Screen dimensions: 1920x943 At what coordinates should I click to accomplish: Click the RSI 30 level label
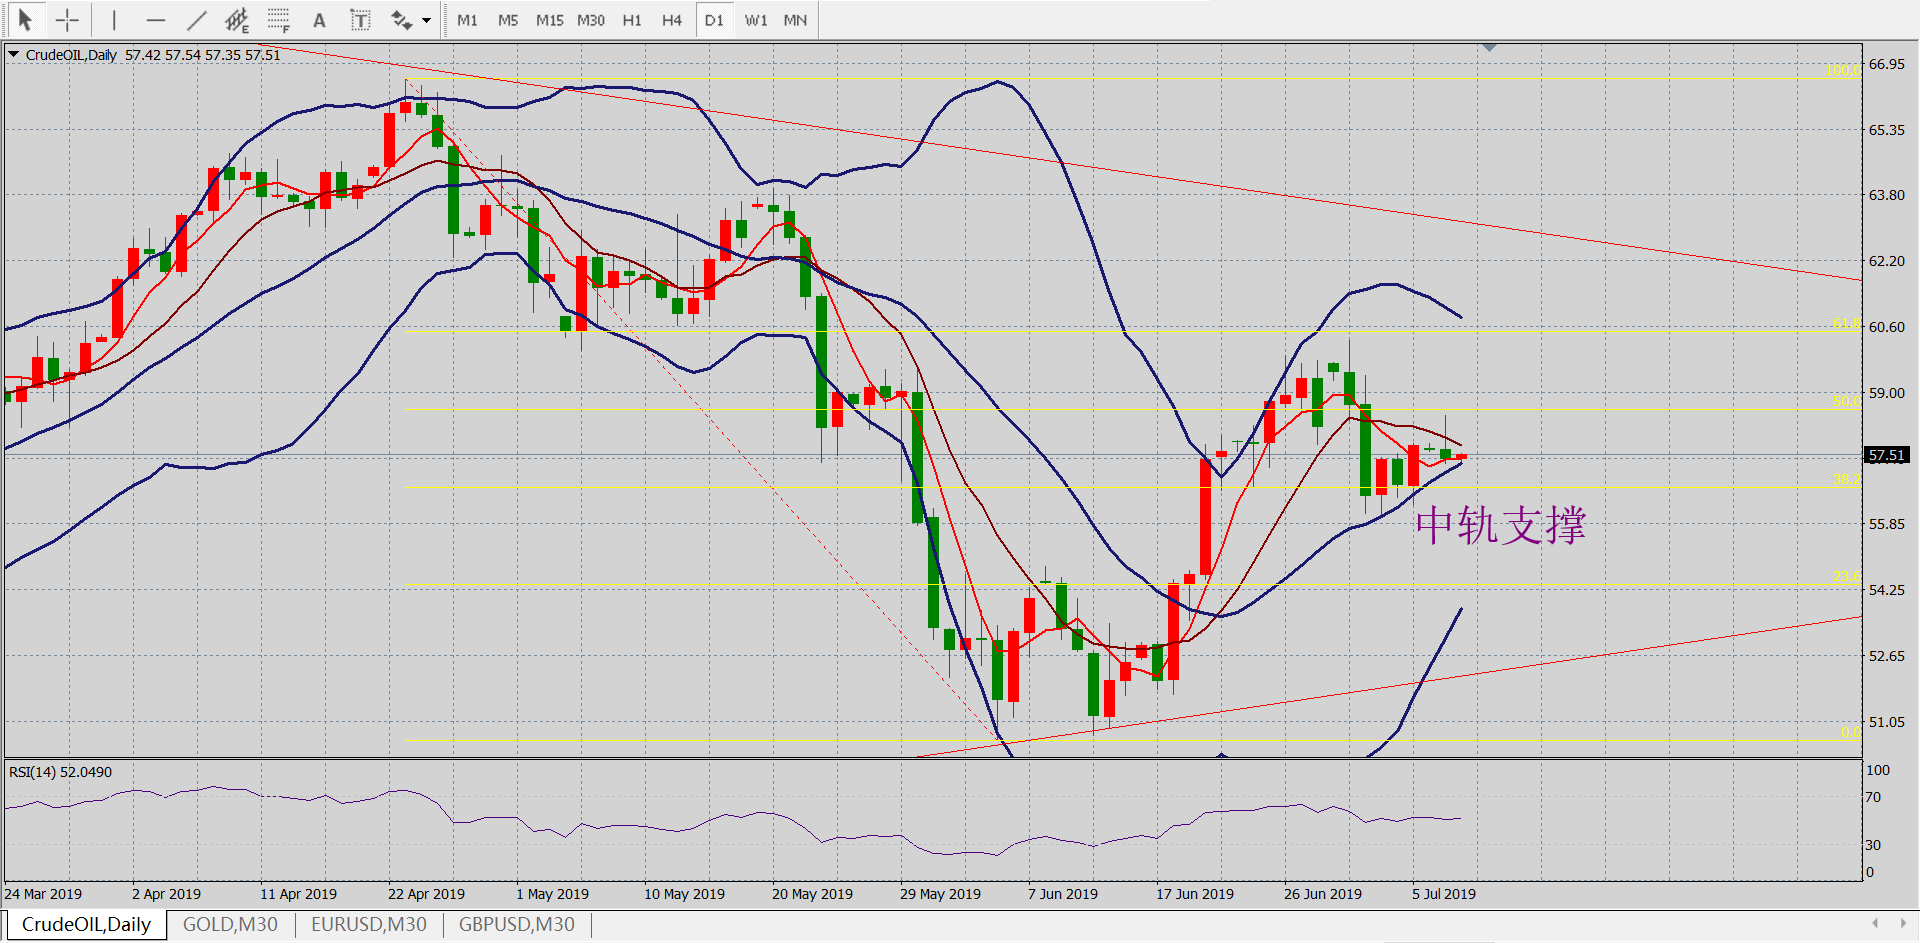pyautogui.click(x=1873, y=845)
